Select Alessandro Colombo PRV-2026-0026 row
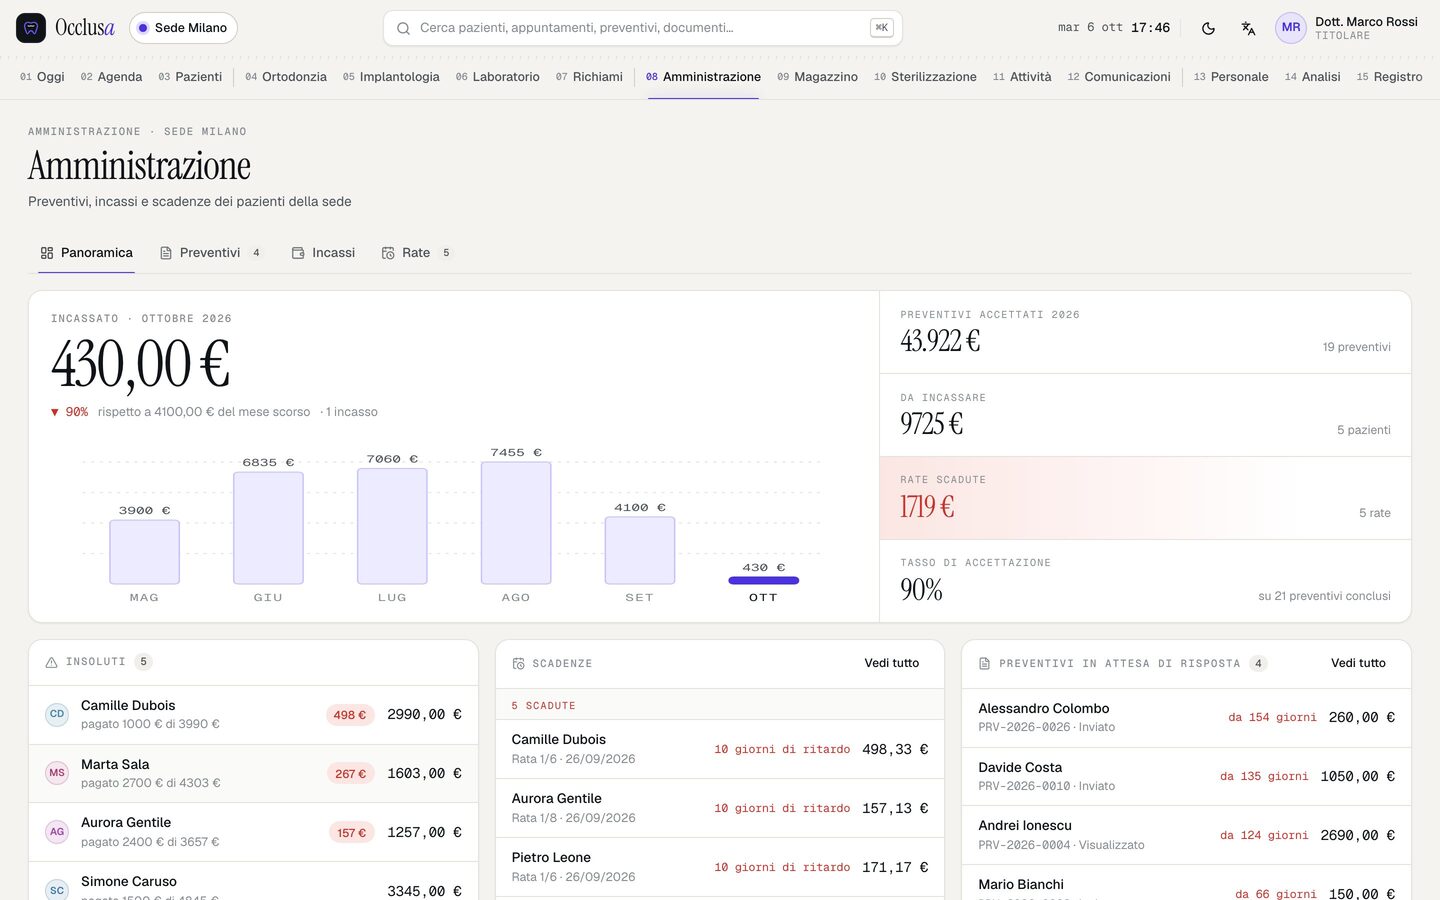Image resolution: width=1440 pixels, height=900 pixels. pyautogui.click(x=1186, y=717)
